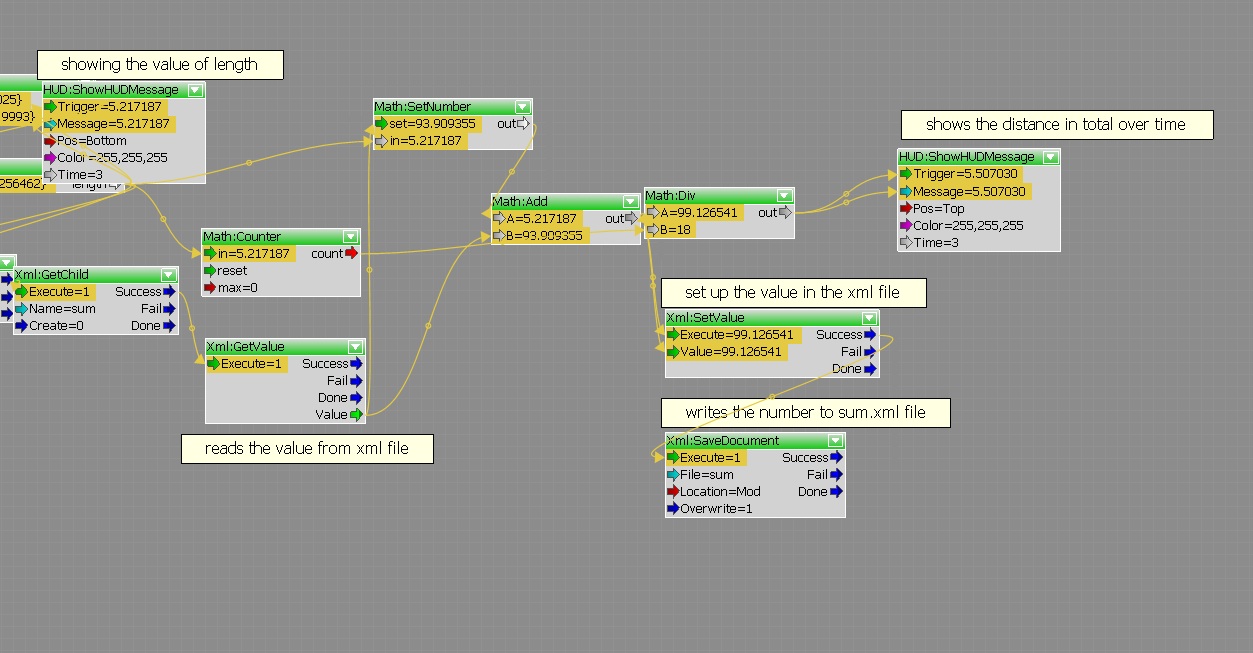Viewport: 1253px width, 653px height.
Task: Select the 'reads the value from xml file' comment
Action: 307,449
